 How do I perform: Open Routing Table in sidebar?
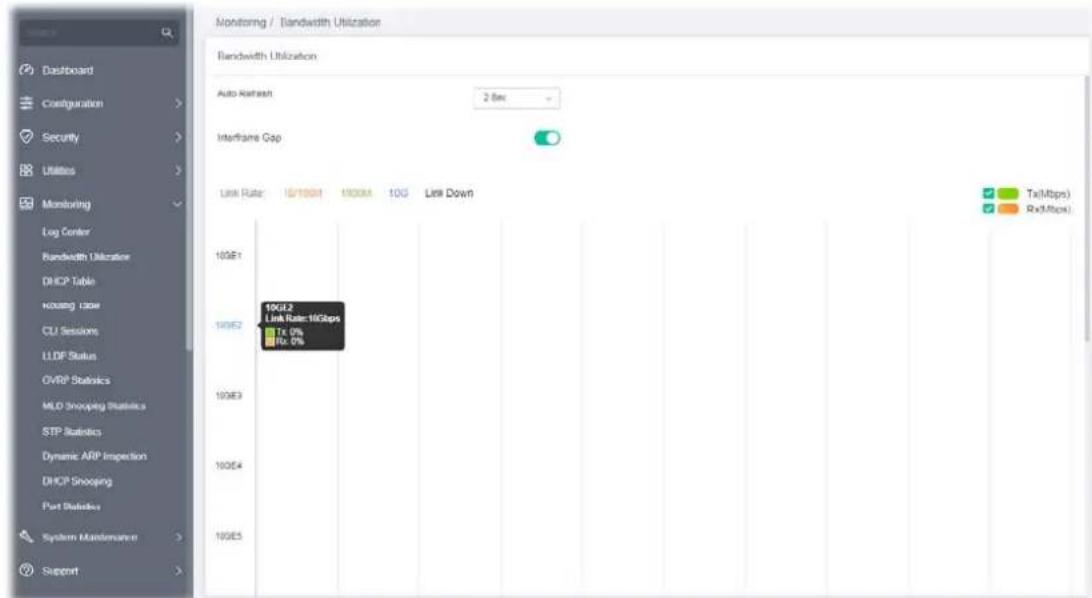point(71,306)
